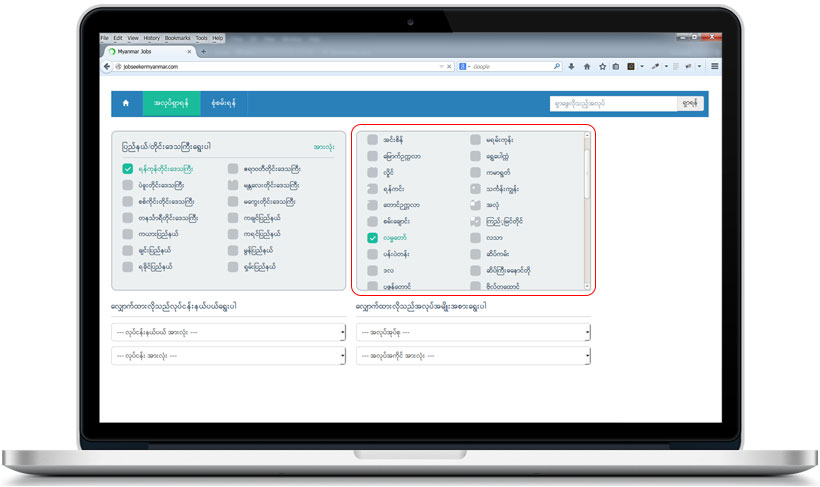820x487 pixels.
Task: Click the eyedropper tool icon in toolbar
Action: [x=655, y=66]
